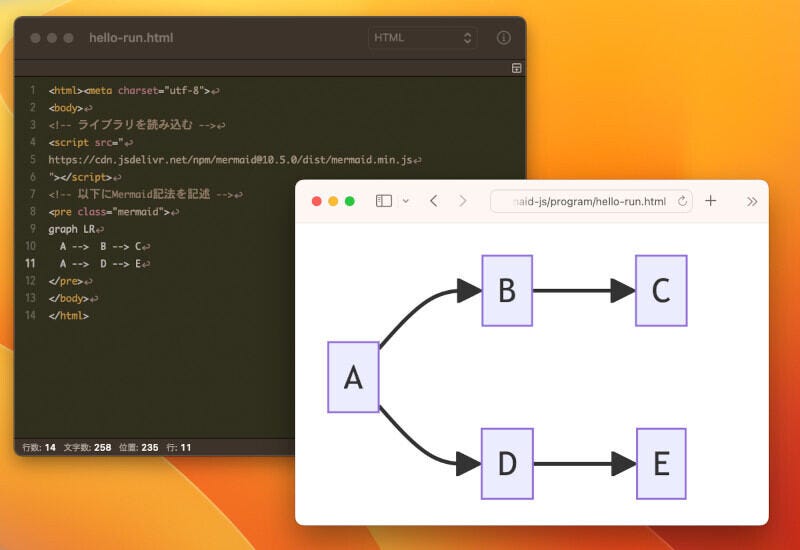The image size is (800, 550).
Task: Open a new tab with the plus button
Action: [710, 201]
